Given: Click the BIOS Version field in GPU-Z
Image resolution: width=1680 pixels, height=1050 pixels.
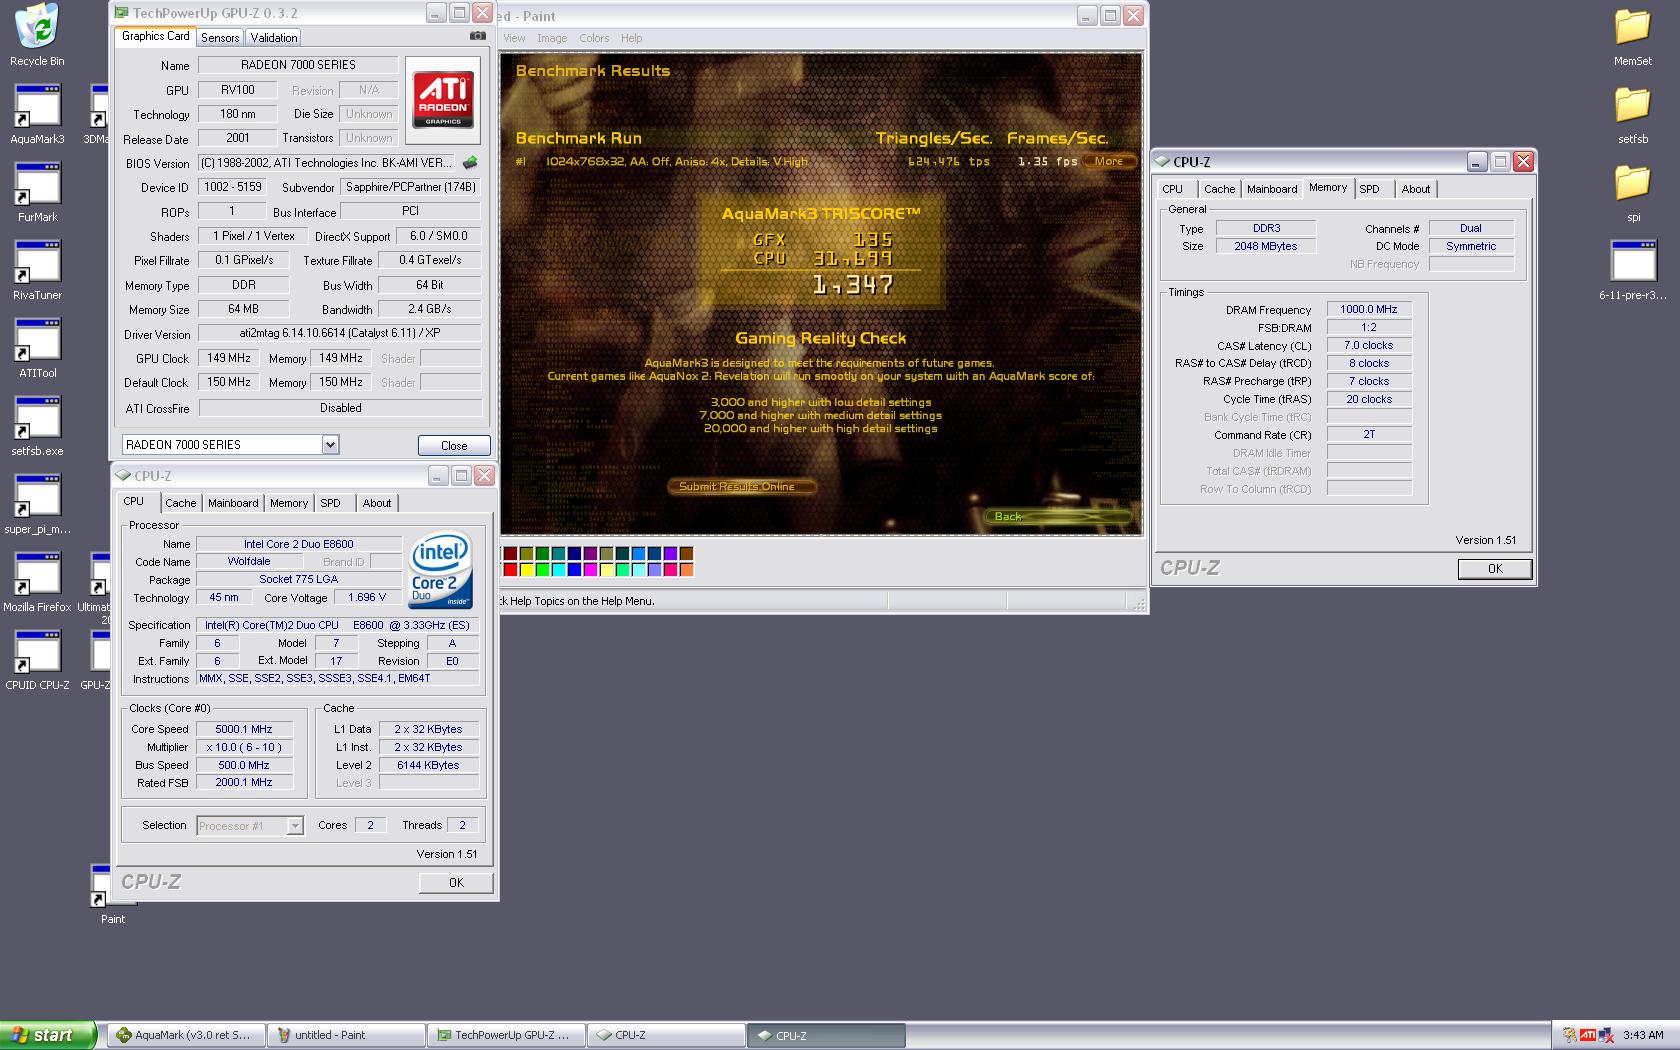Looking at the screenshot, I should click(x=326, y=163).
